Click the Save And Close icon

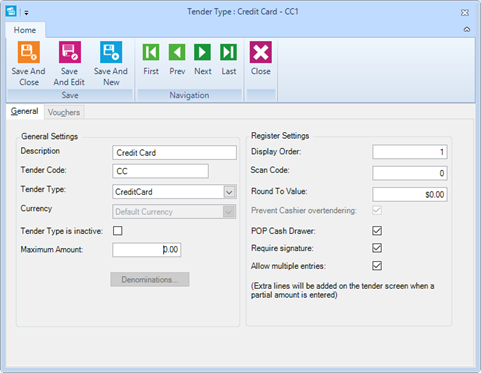(29, 52)
